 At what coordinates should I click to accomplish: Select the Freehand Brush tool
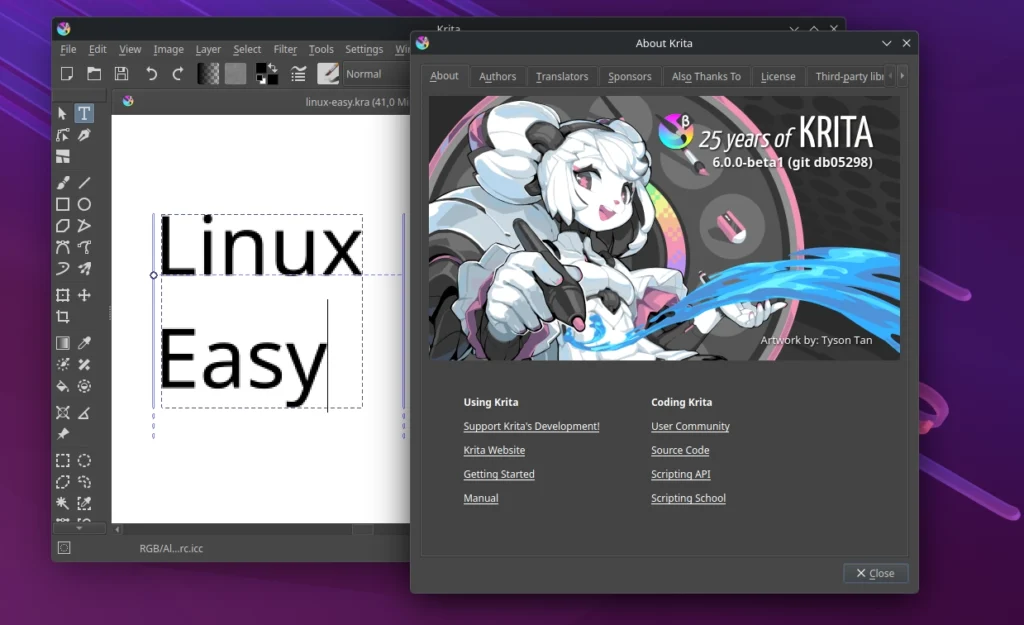(62, 182)
